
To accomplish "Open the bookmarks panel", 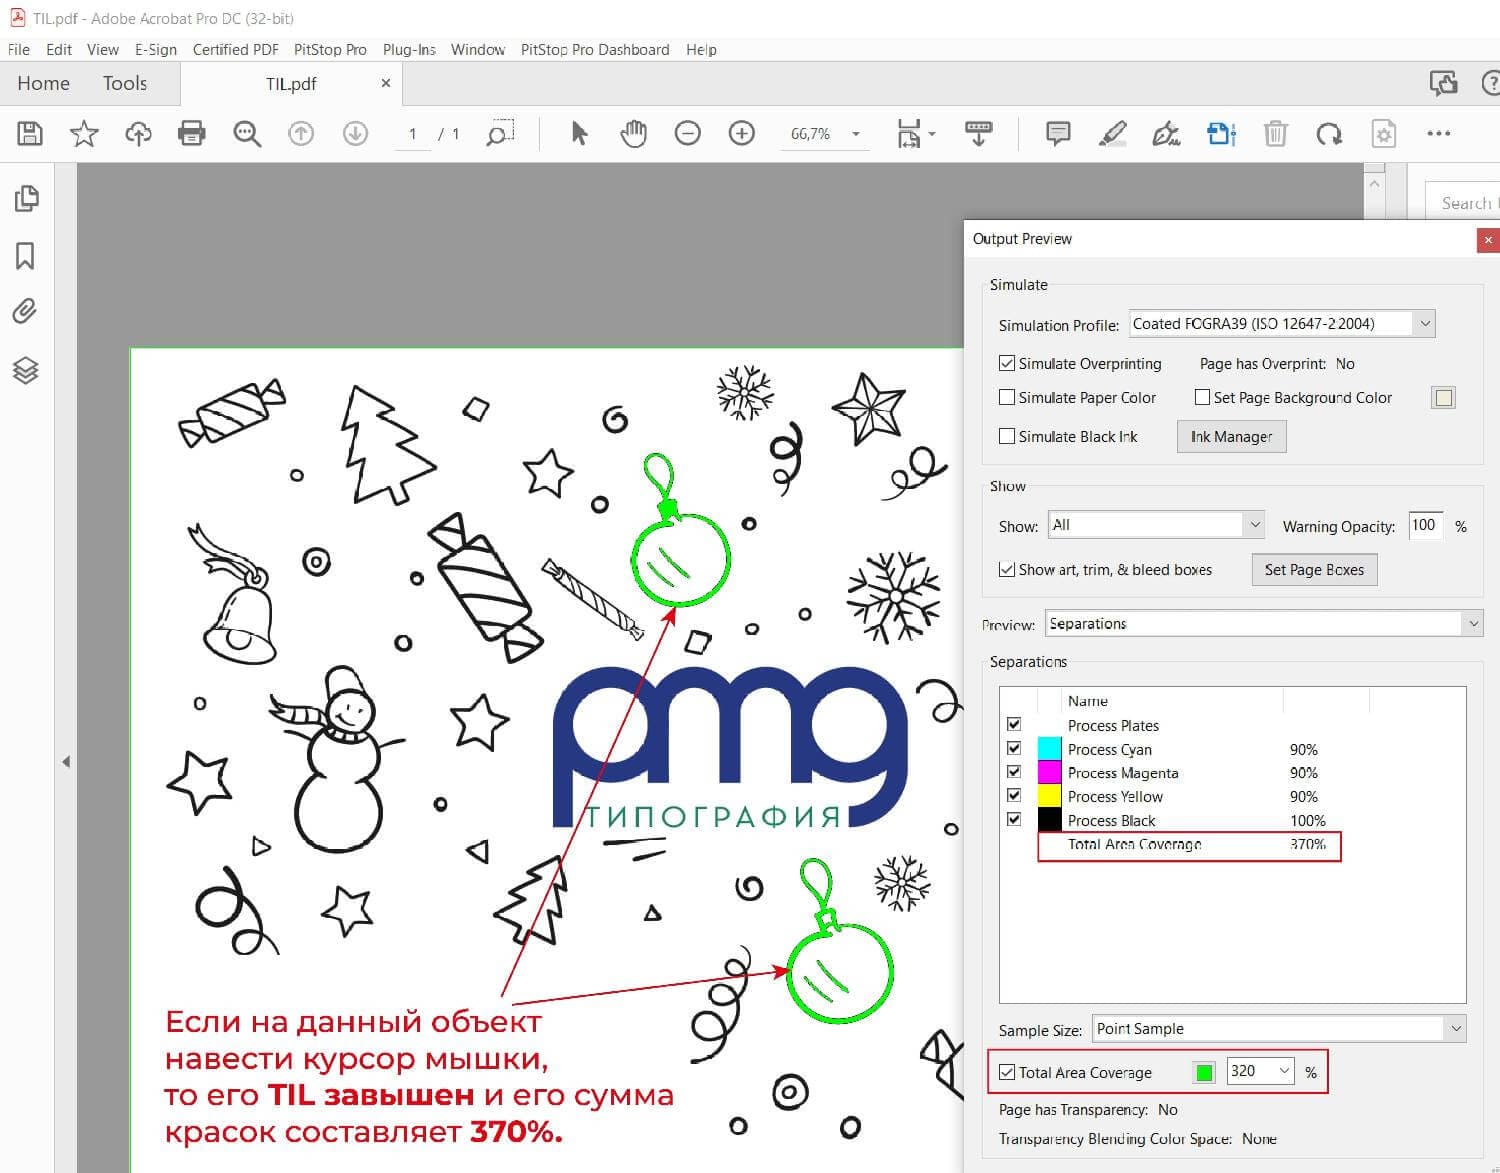I will click(25, 256).
